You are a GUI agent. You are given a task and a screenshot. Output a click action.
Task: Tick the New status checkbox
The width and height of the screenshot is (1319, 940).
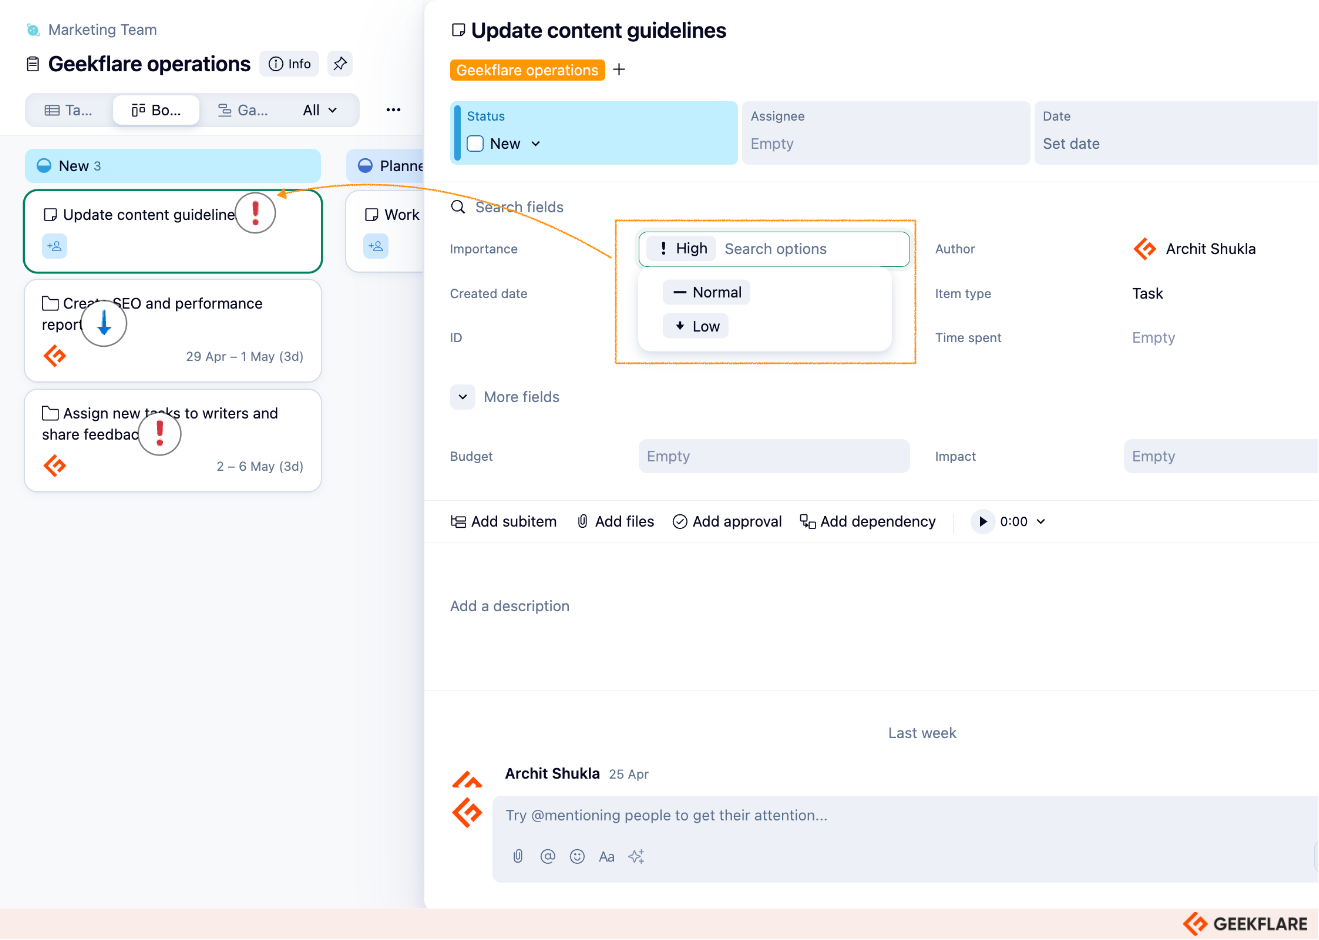click(x=476, y=144)
